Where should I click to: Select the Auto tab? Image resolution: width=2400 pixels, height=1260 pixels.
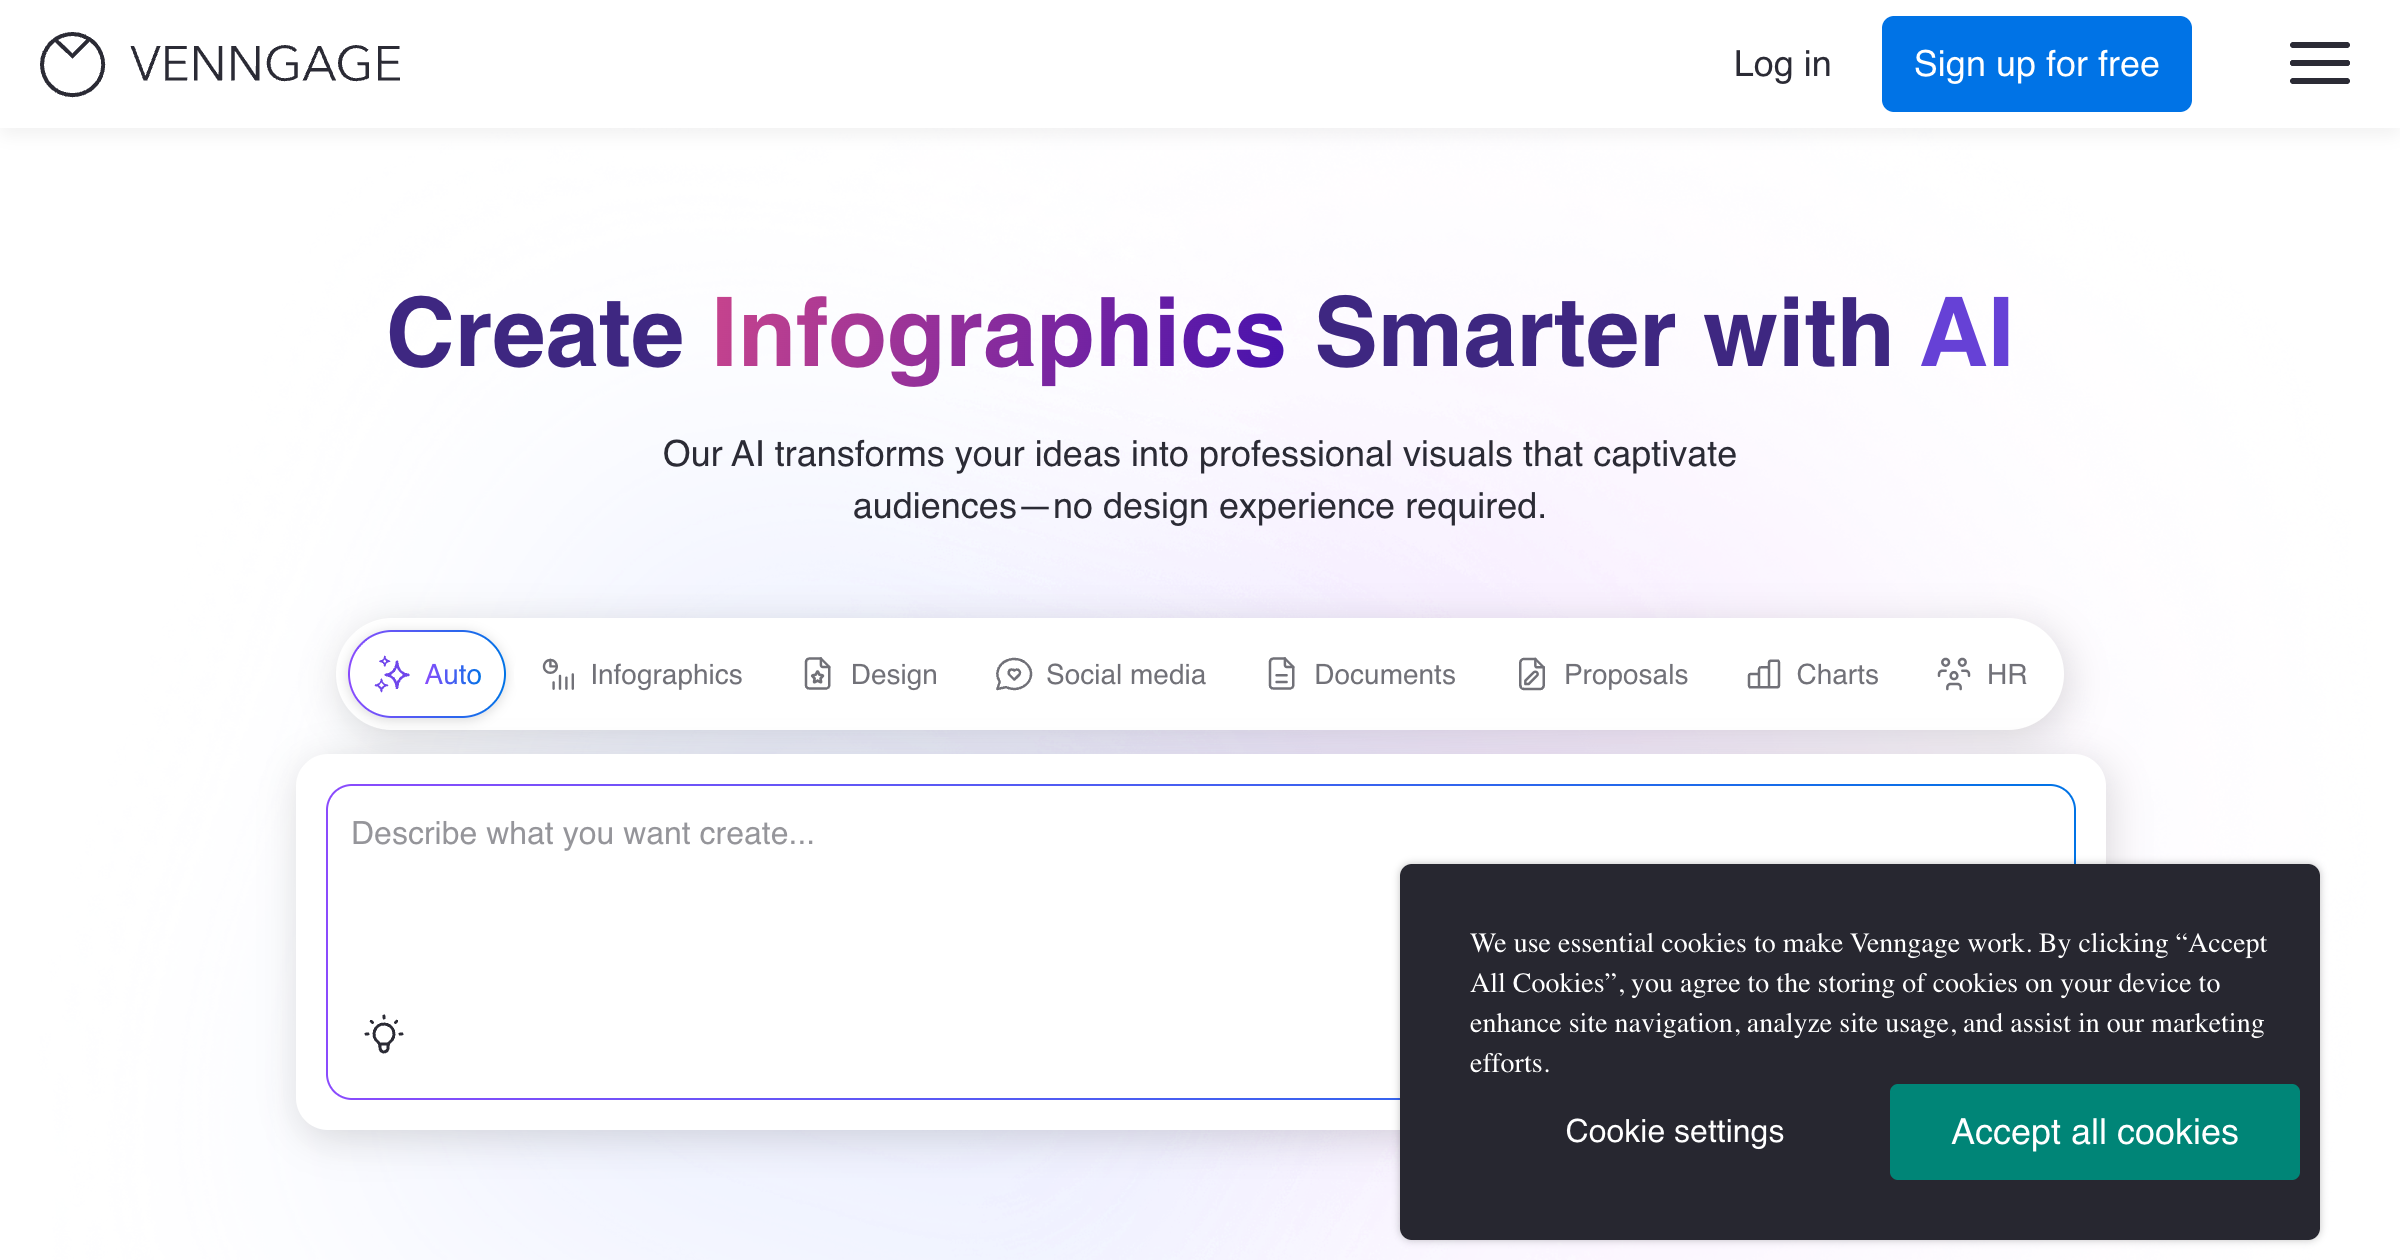coord(427,674)
